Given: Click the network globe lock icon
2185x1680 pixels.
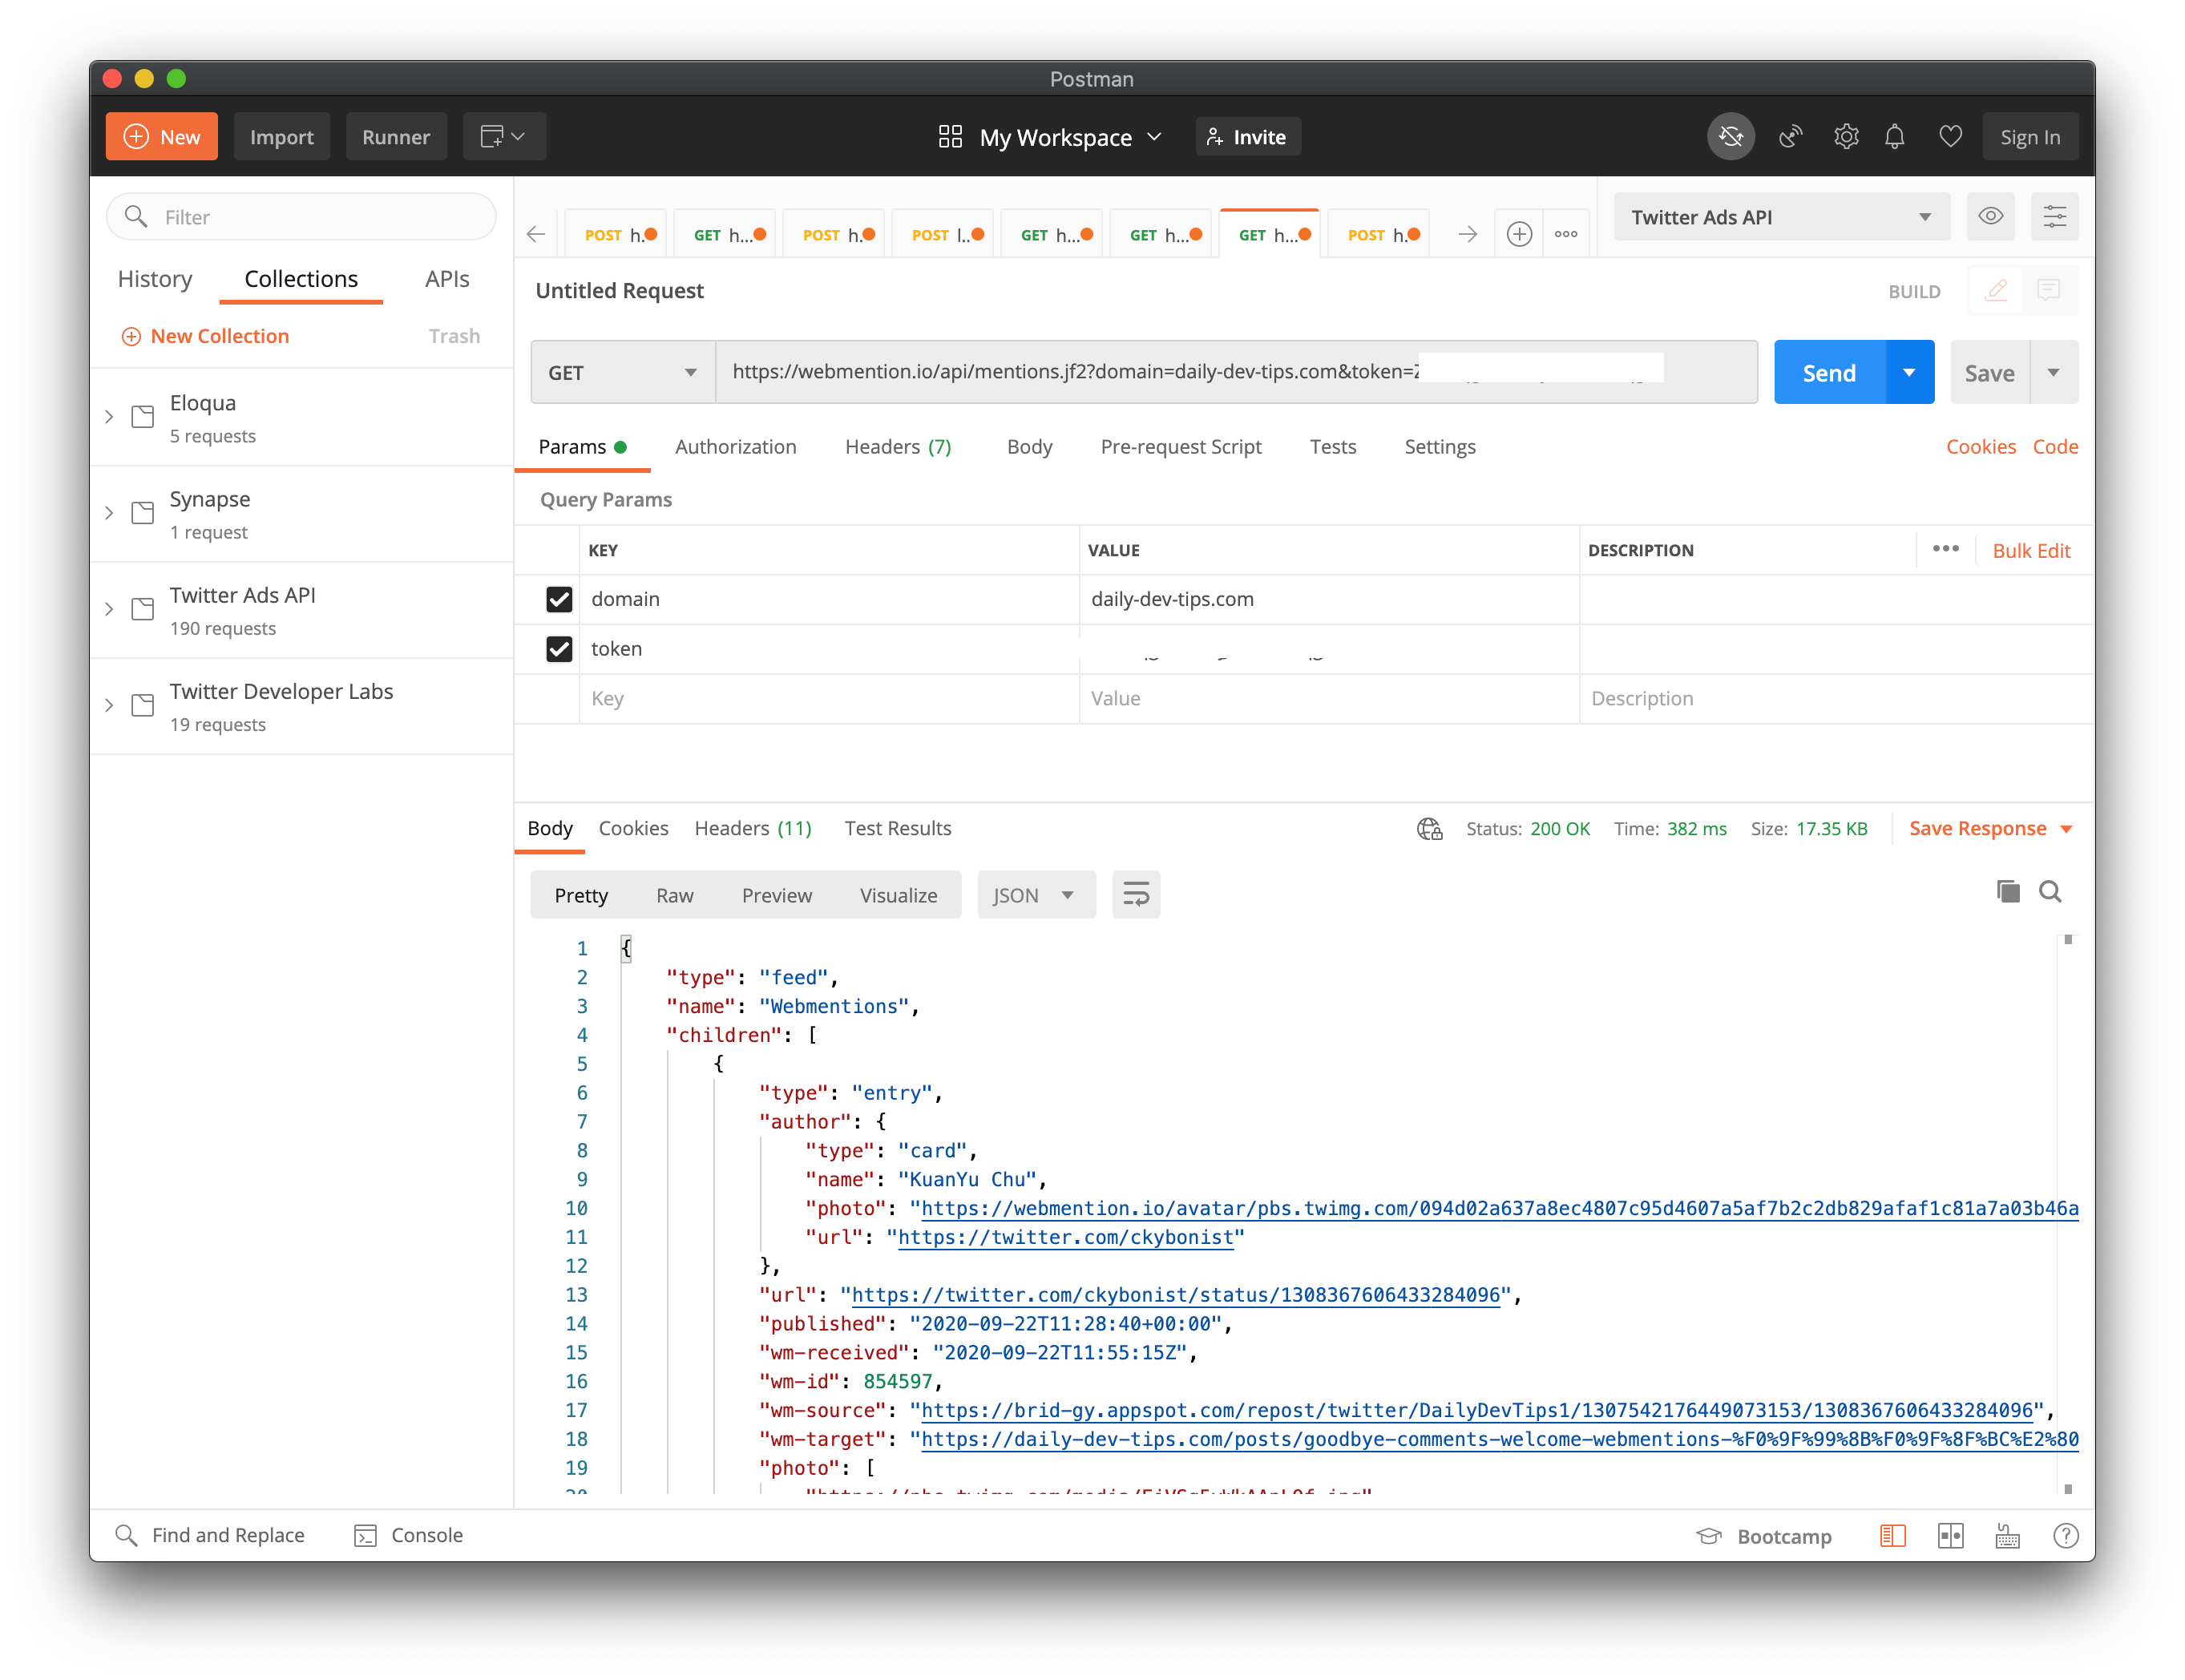Looking at the screenshot, I should coord(1430,828).
